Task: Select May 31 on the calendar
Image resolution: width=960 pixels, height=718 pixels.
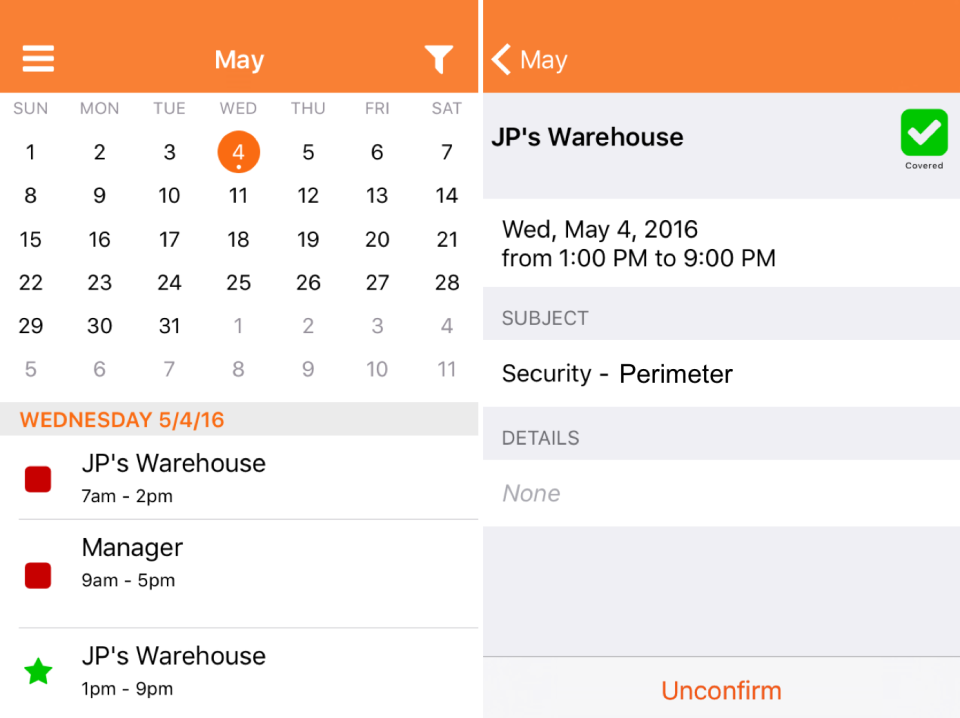Action: (x=169, y=325)
